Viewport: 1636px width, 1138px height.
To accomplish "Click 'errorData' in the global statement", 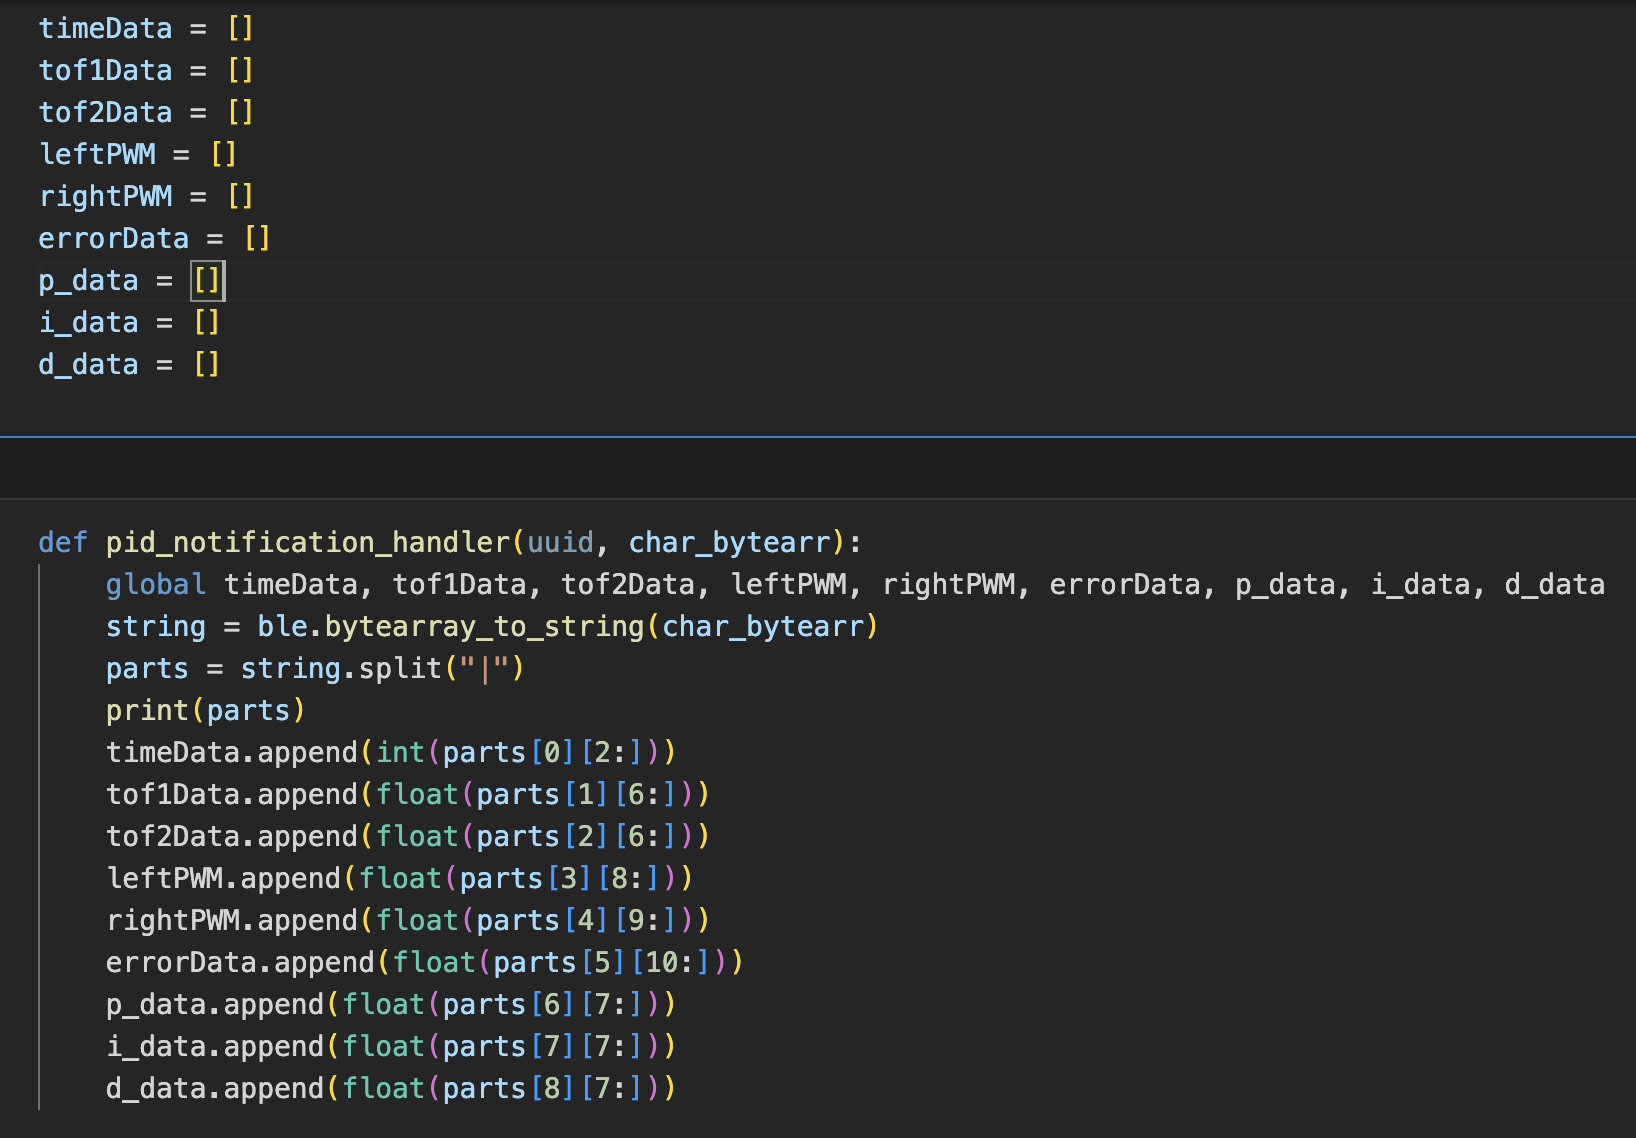I will coord(1125,584).
